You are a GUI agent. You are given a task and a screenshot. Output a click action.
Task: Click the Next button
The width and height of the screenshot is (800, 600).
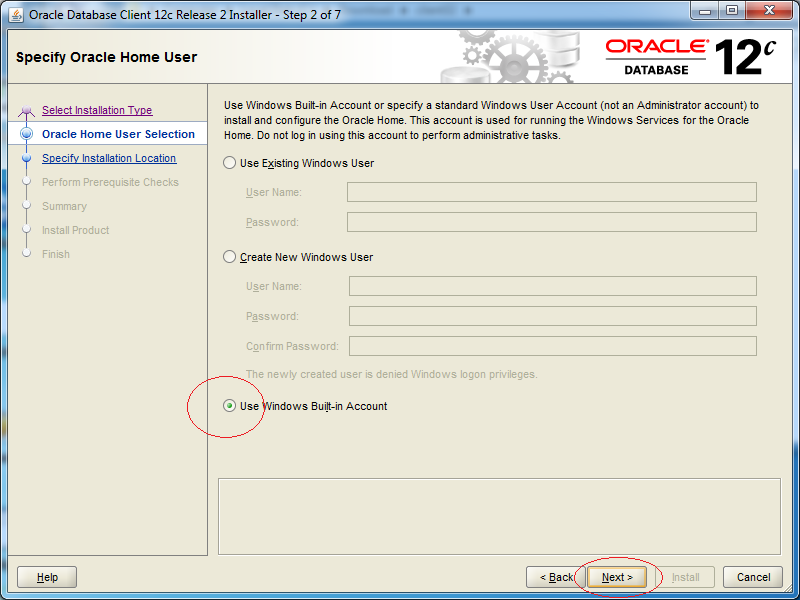[x=617, y=577]
